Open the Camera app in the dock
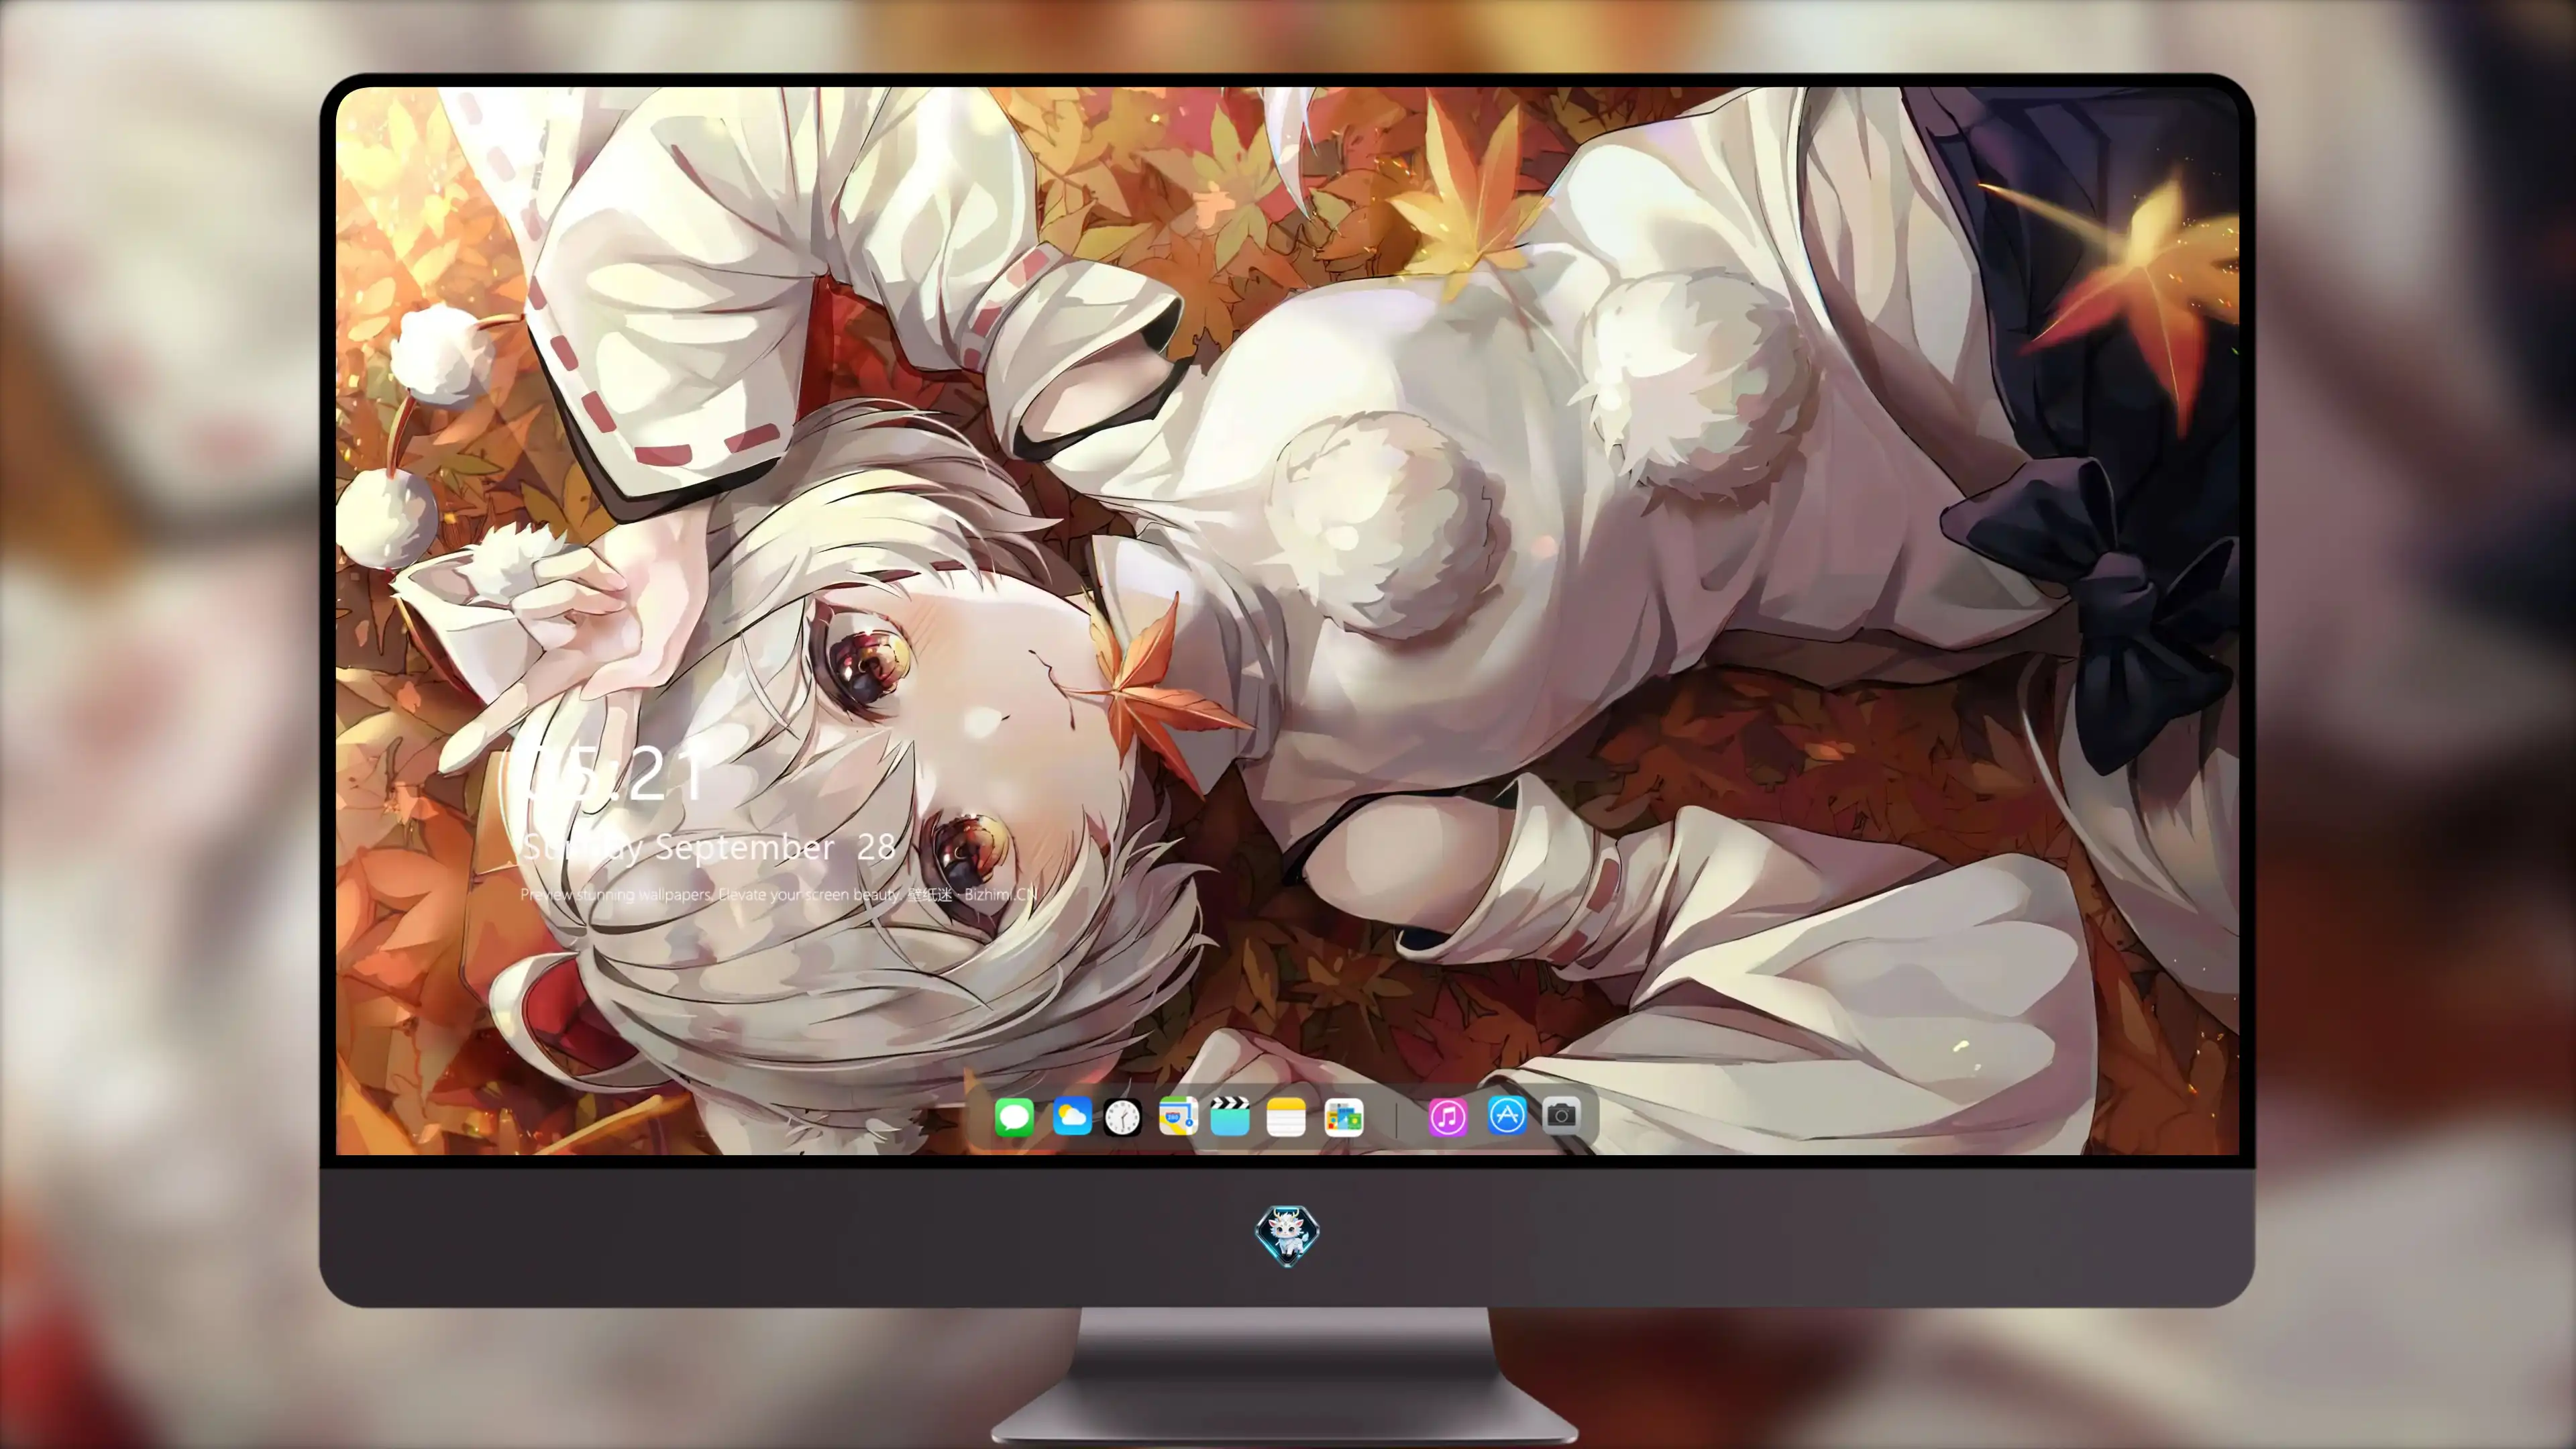 point(1562,1115)
